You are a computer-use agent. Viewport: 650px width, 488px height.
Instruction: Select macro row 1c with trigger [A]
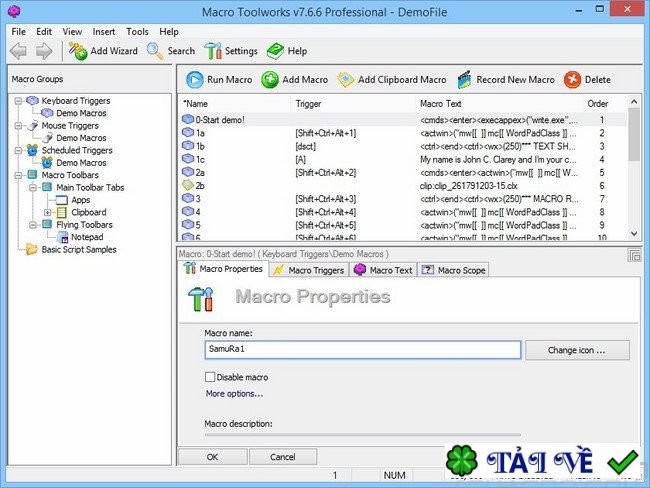403,159
